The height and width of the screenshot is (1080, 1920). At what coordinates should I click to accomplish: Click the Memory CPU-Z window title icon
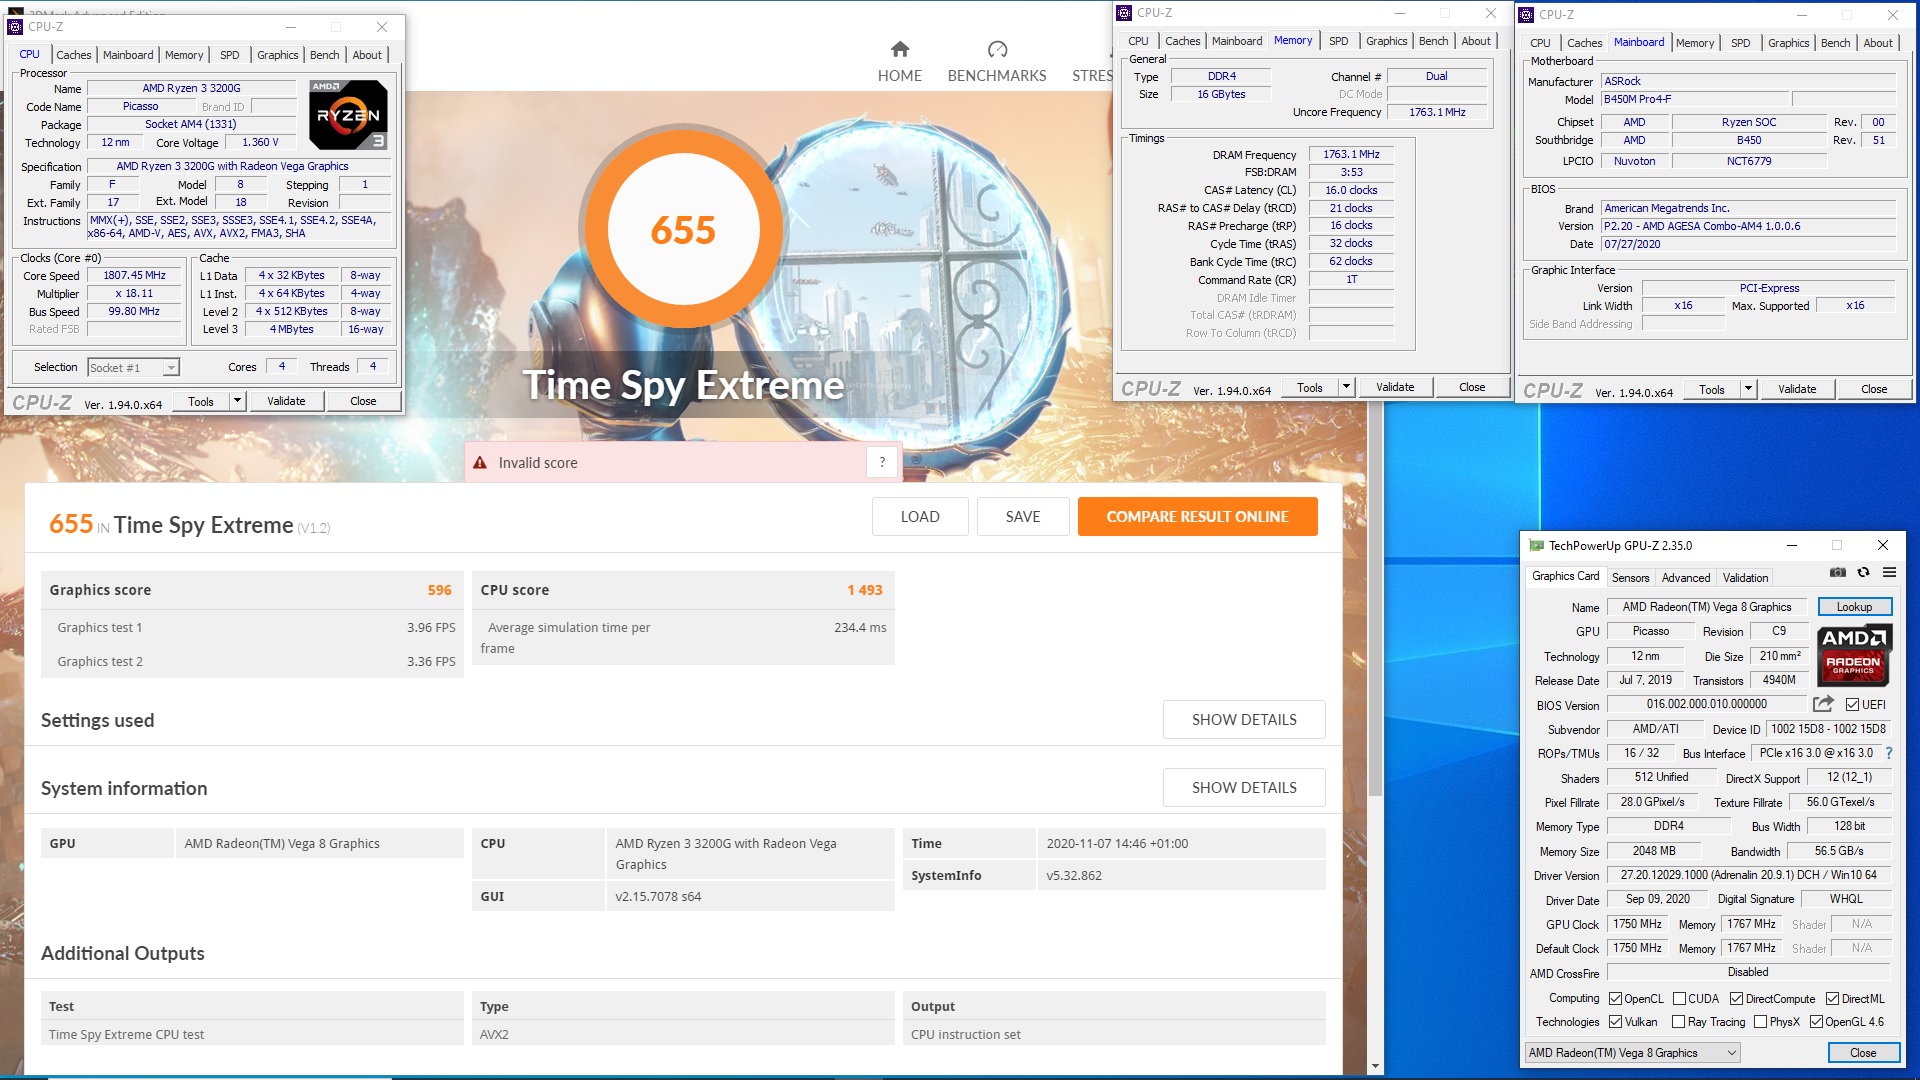tap(1124, 13)
